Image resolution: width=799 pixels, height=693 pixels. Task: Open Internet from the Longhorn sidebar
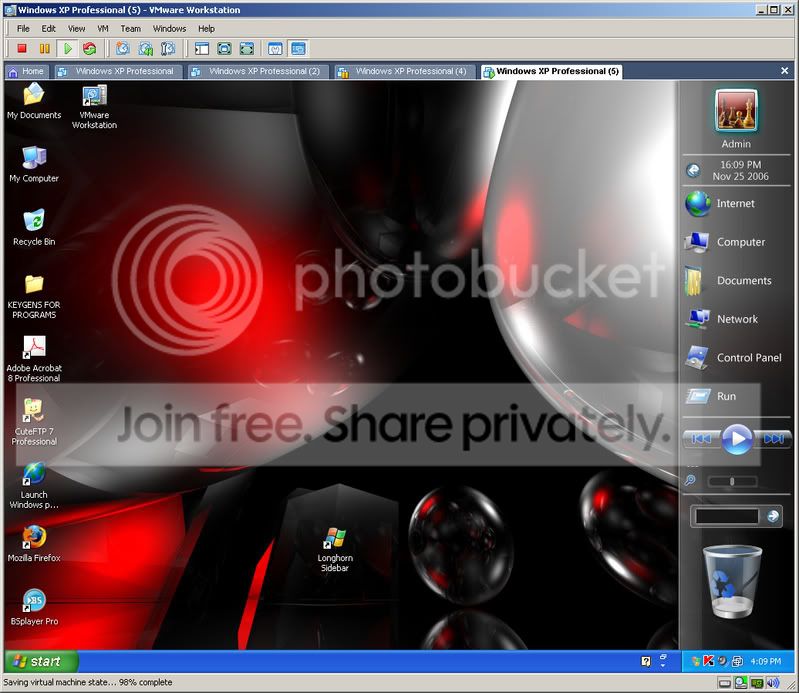720,204
